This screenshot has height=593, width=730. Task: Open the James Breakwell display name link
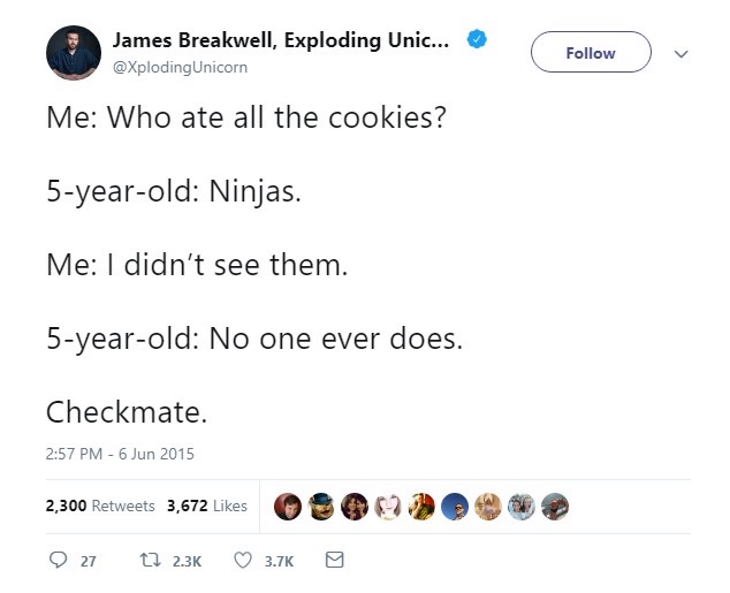(x=280, y=40)
